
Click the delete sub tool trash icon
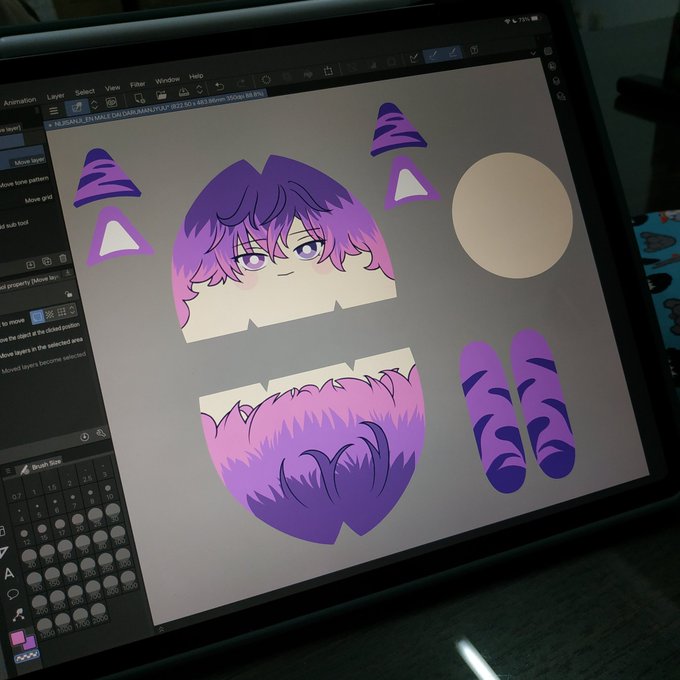(63, 259)
